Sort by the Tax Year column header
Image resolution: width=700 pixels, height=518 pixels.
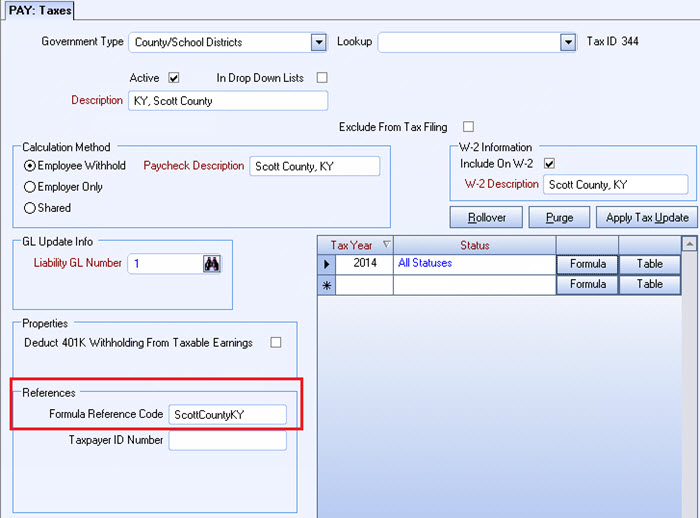[355, 245]
